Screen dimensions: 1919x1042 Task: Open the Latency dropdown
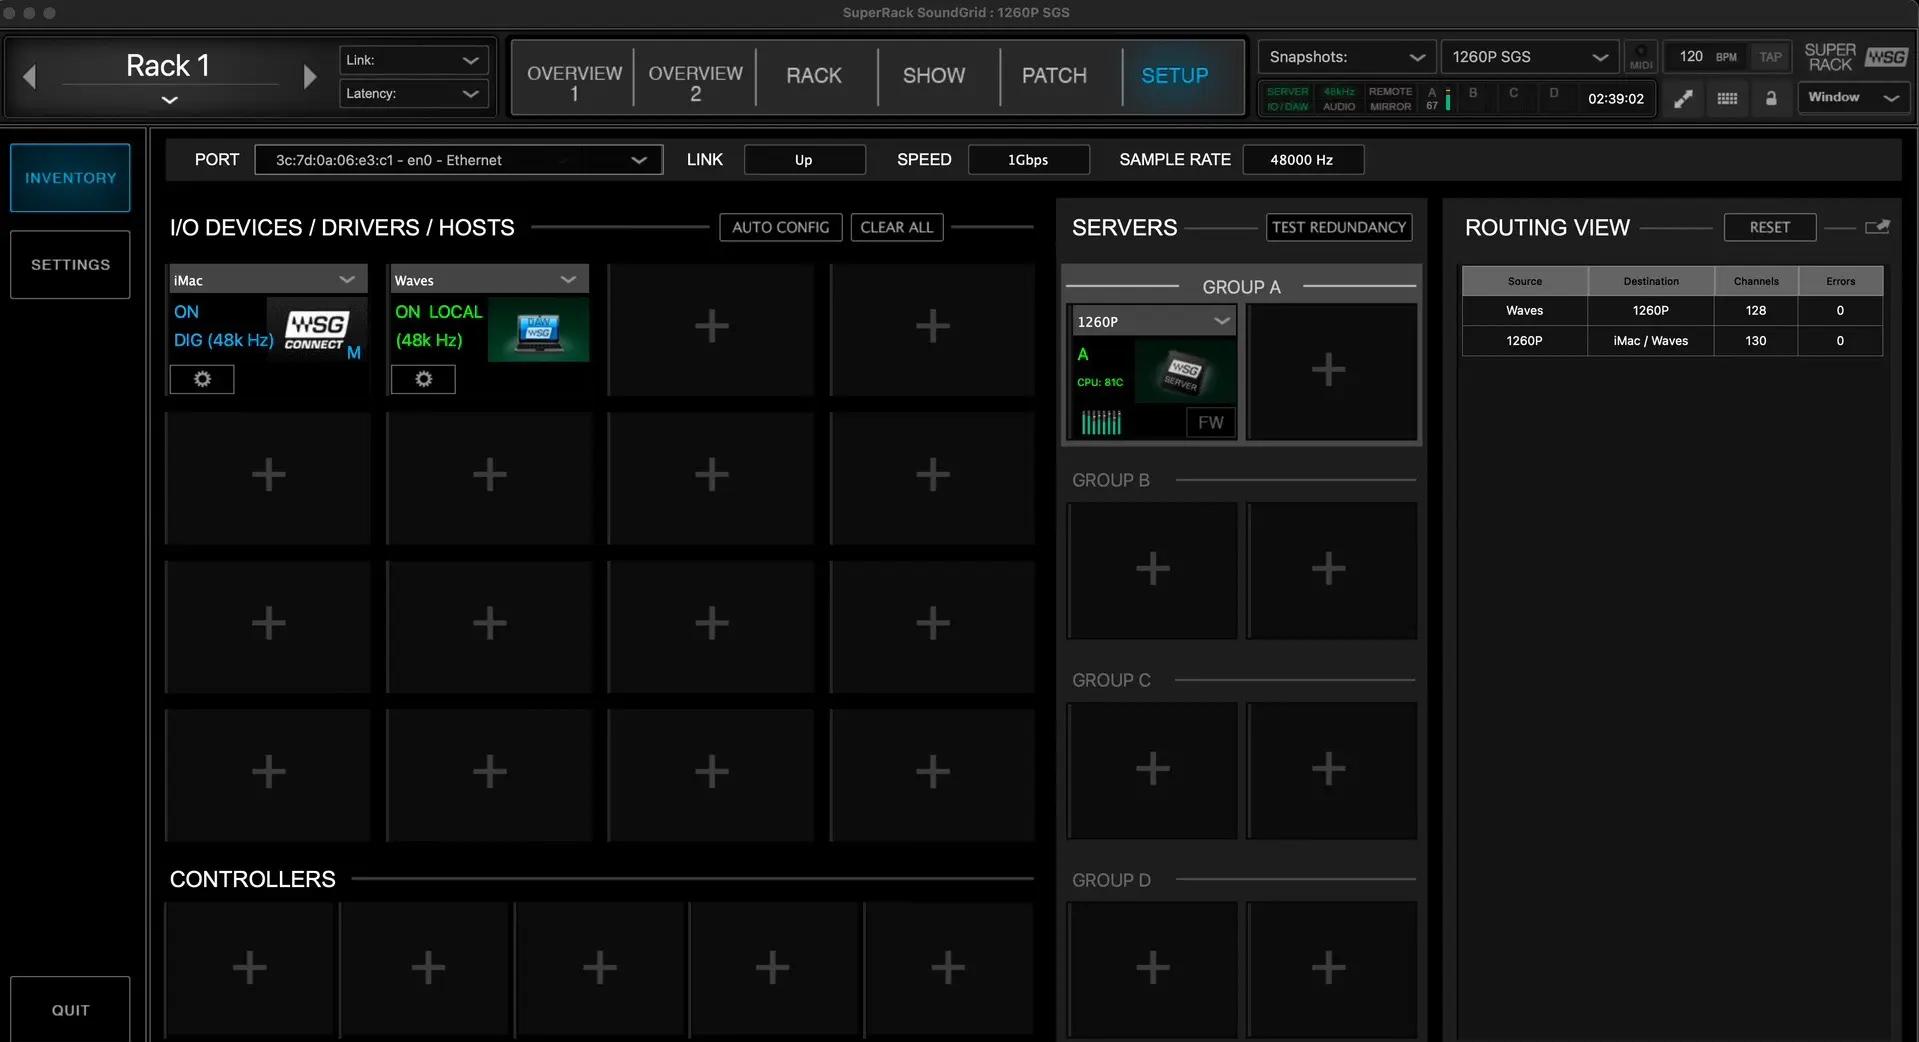point(414,94)
